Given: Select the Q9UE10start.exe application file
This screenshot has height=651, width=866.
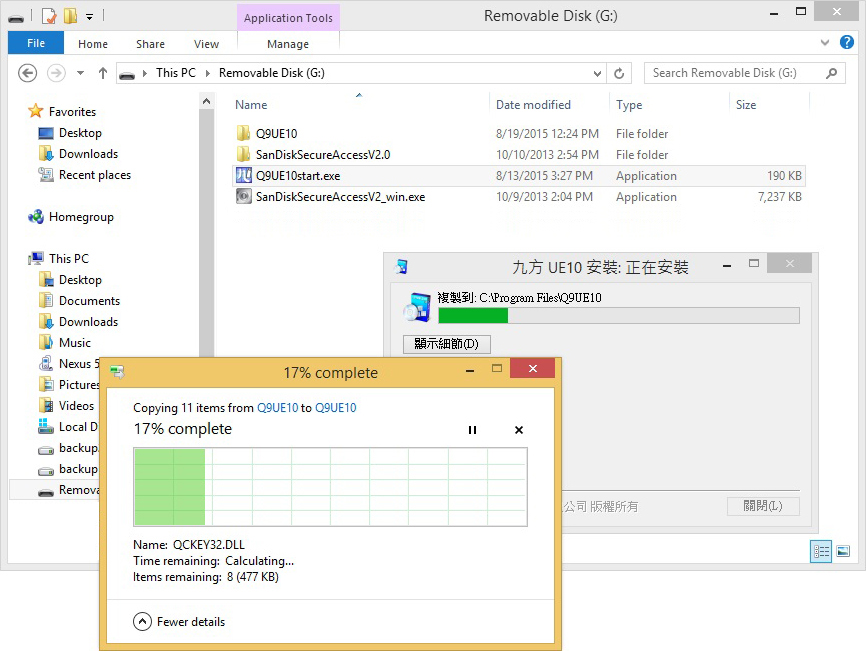Looking at the screenshot, I should pyautogui.click(x=518, y=176).
